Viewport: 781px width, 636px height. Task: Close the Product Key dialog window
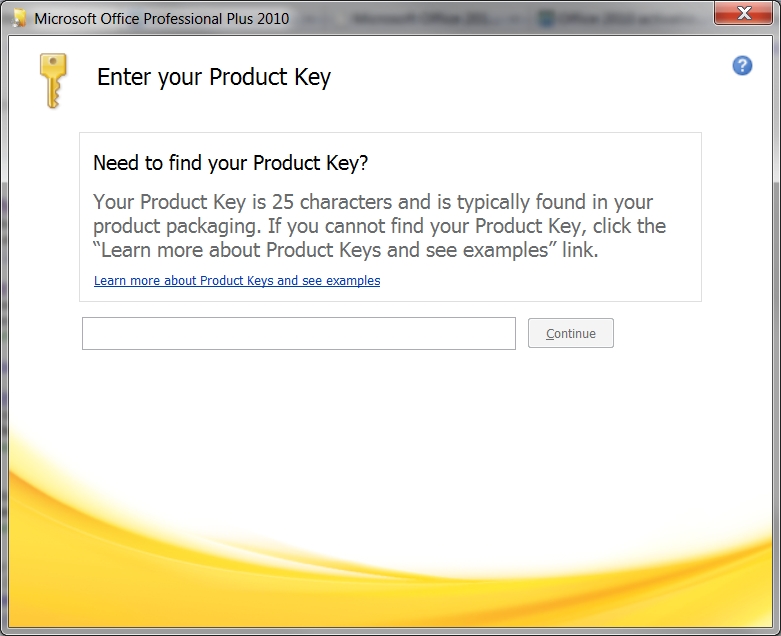tap(744, 14)
